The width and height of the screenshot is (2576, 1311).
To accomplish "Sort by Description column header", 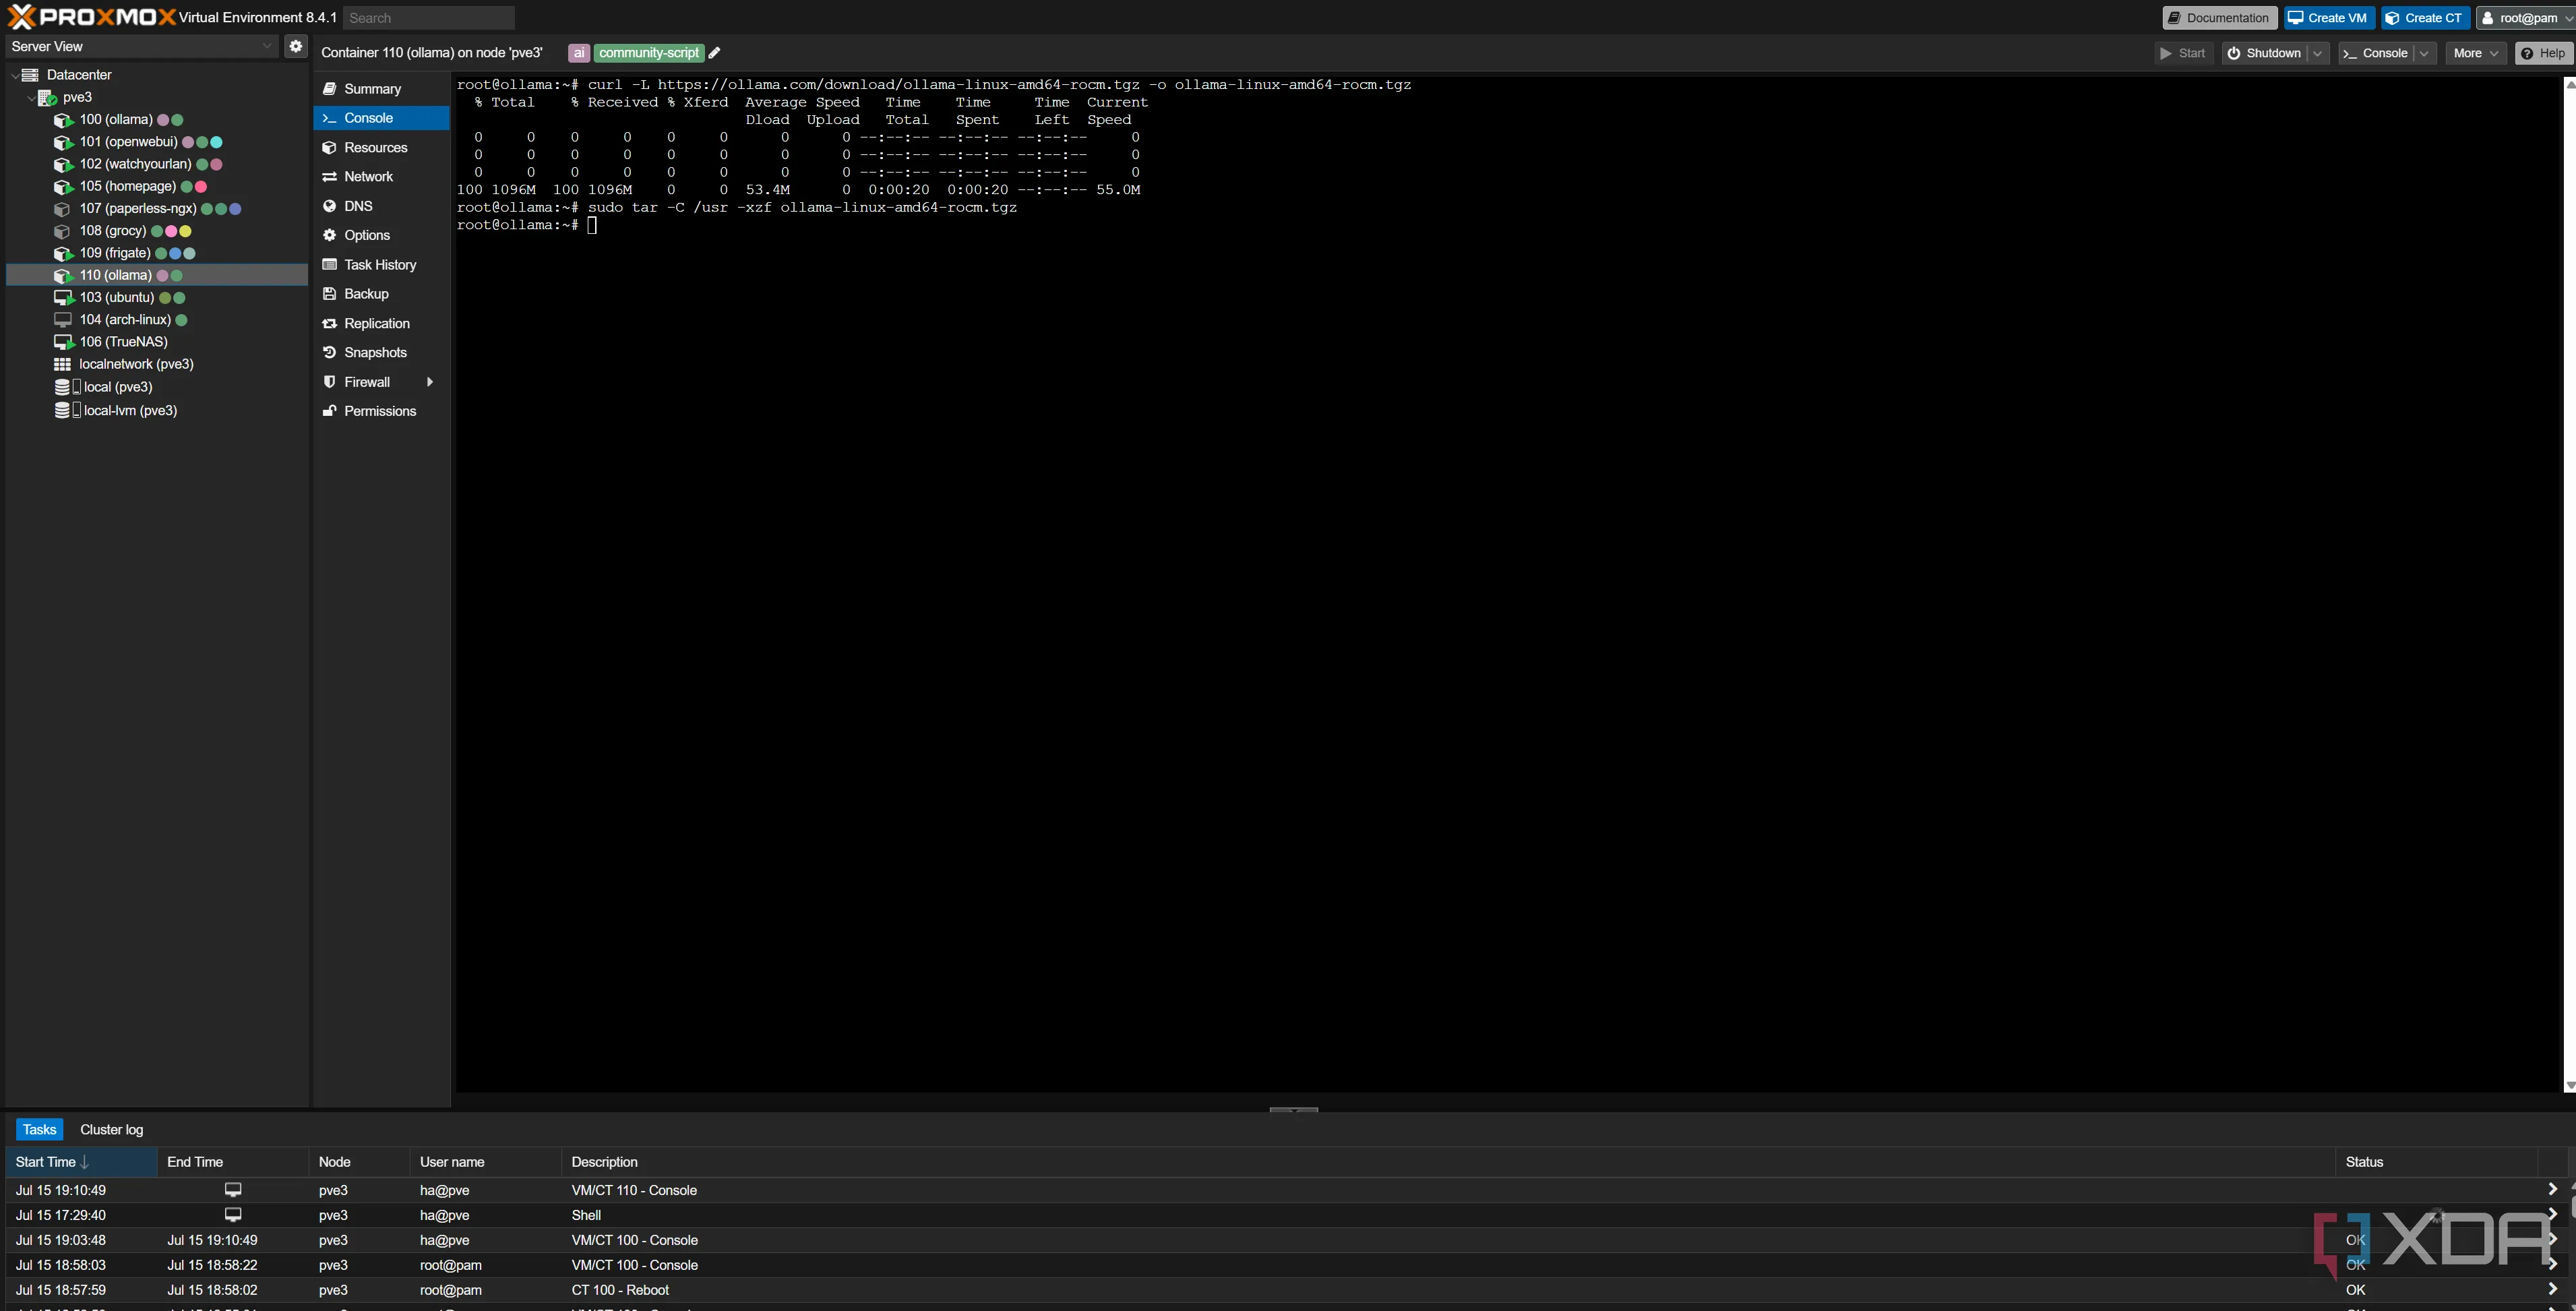I will tap(1448, 1162).
